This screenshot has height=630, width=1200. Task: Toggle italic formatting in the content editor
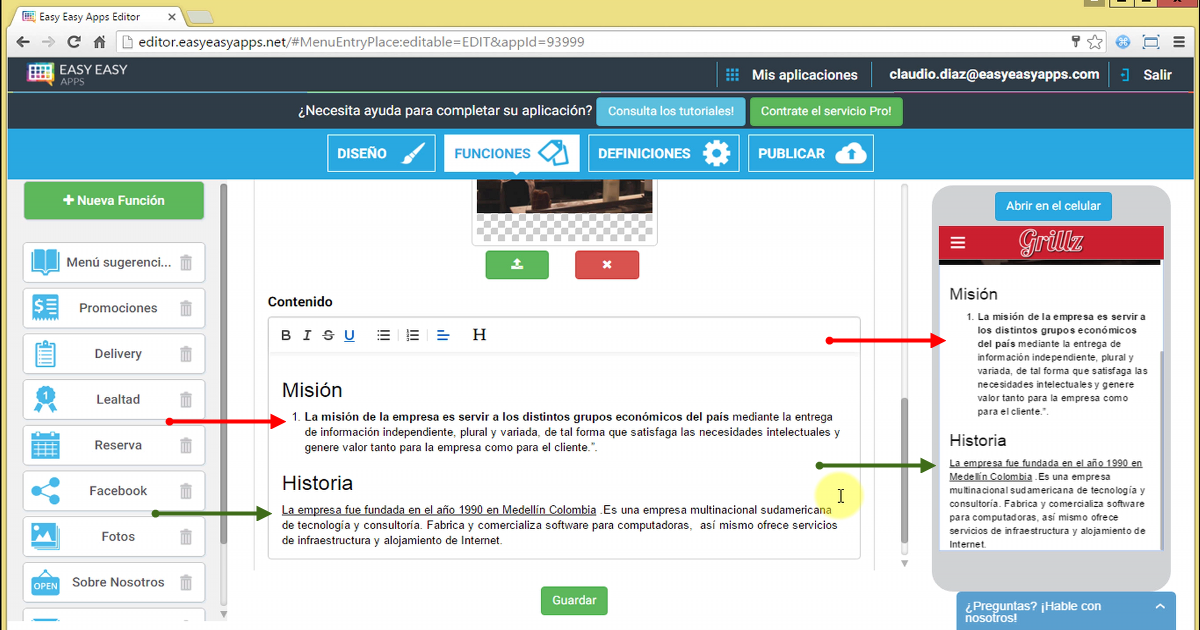pyautogui.click(x=307, y=335)
